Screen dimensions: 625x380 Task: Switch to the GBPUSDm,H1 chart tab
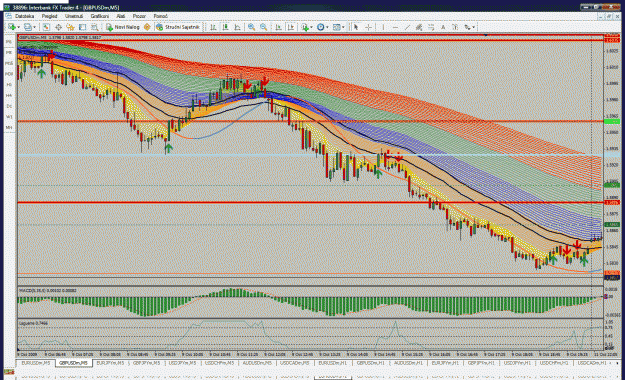coord(371,363)
